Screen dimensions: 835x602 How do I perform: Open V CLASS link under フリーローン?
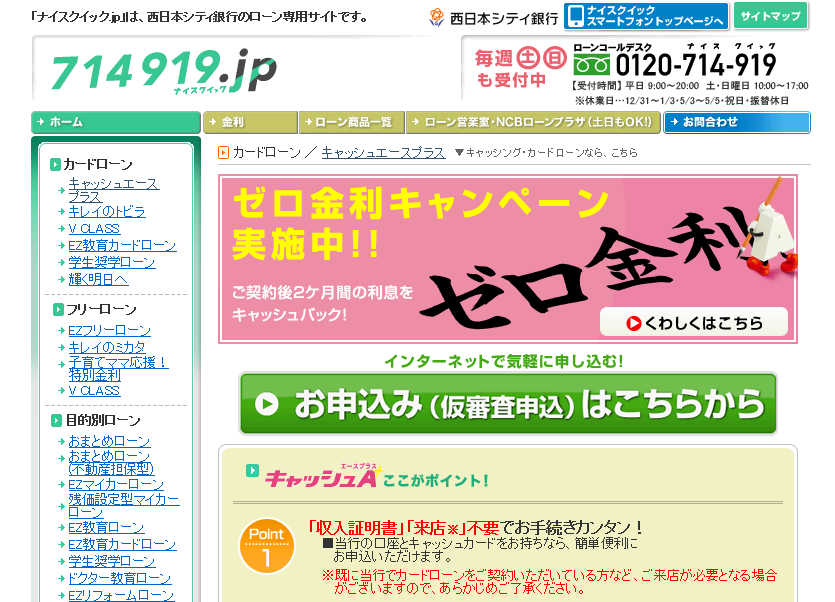click(94, 391)
